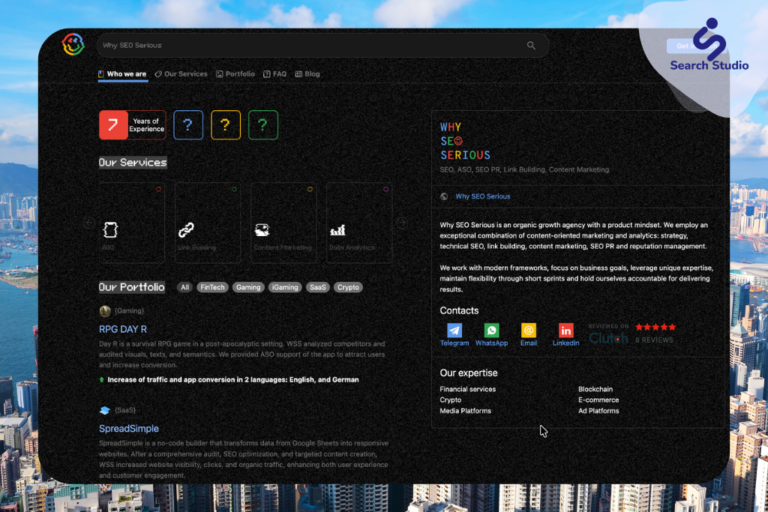Toggle the FinTech portfolio filter
Screen dimensions: 768x512
[212, 288]
